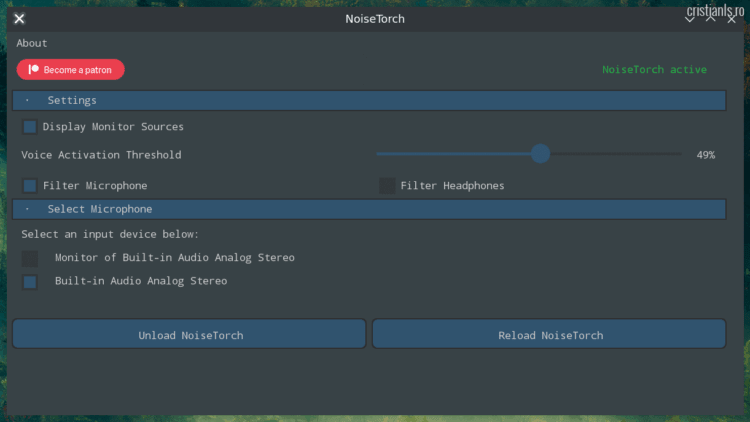
Task: Toggle Display Monitor Sources checkbox
Action: [x=30, y=127]
